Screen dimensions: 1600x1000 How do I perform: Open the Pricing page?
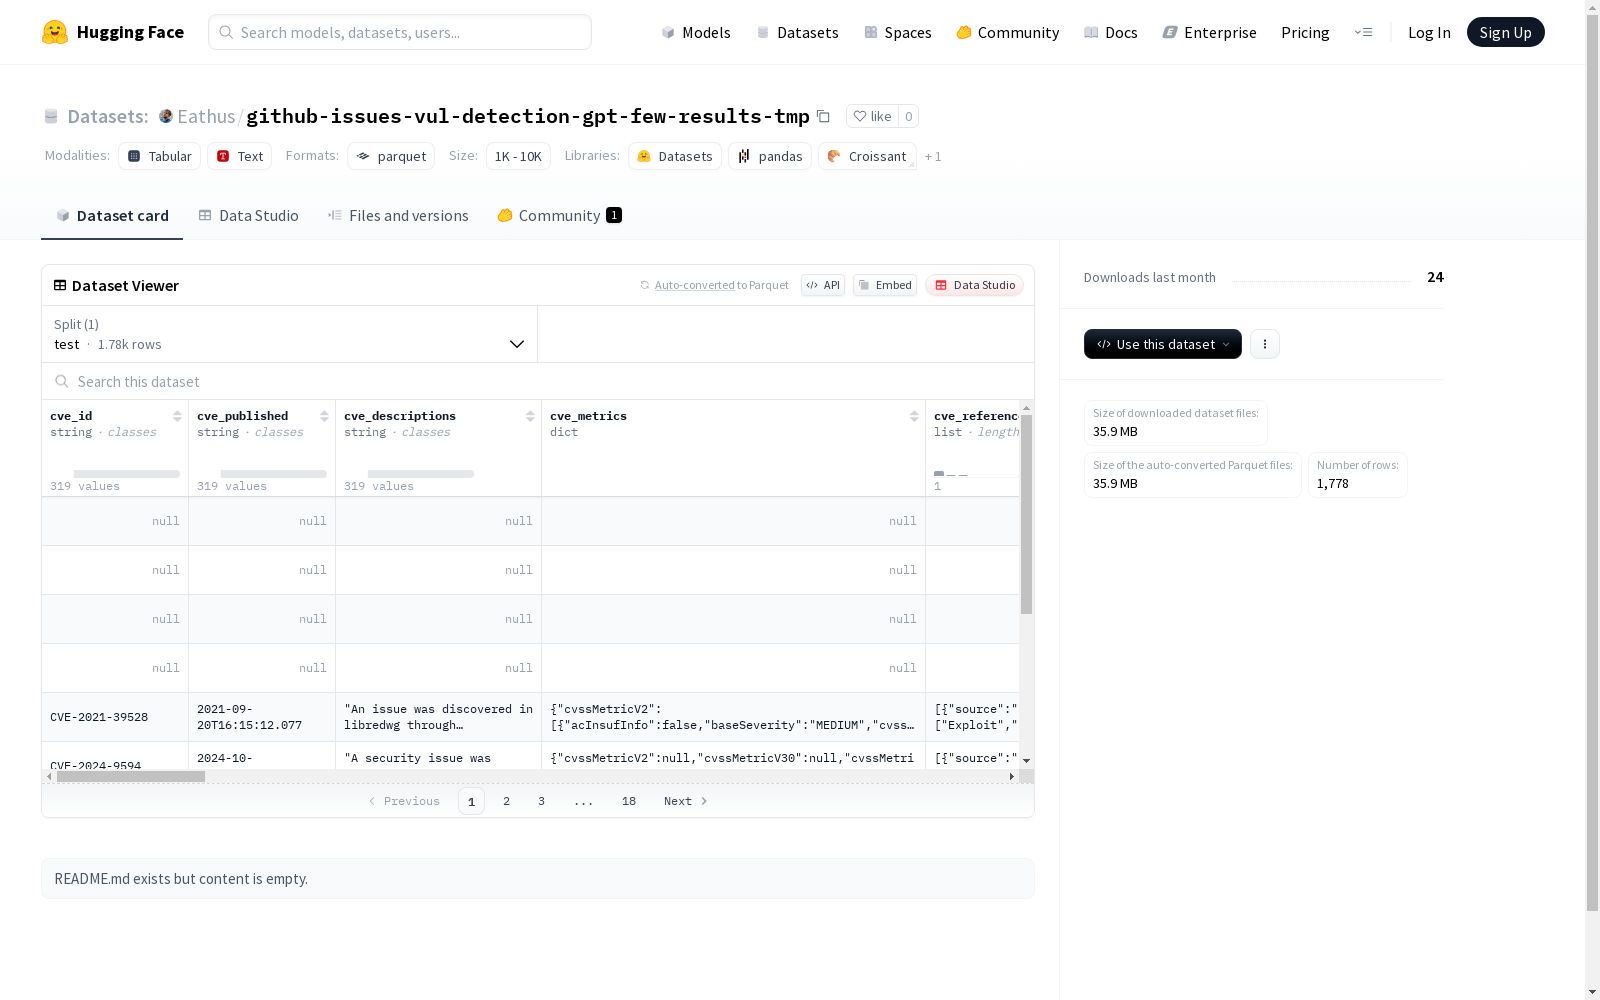pos(1305,32)
